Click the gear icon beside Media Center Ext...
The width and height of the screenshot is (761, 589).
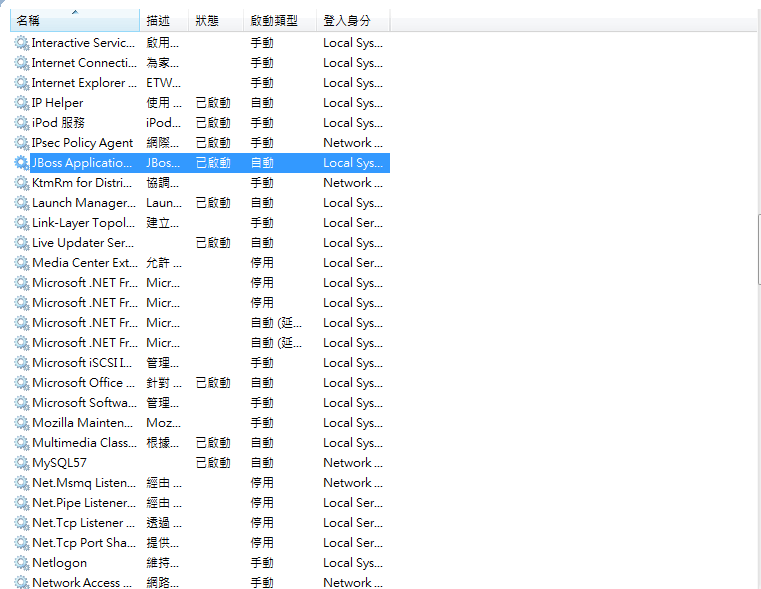pyautogui.click(x=21, y=263)
